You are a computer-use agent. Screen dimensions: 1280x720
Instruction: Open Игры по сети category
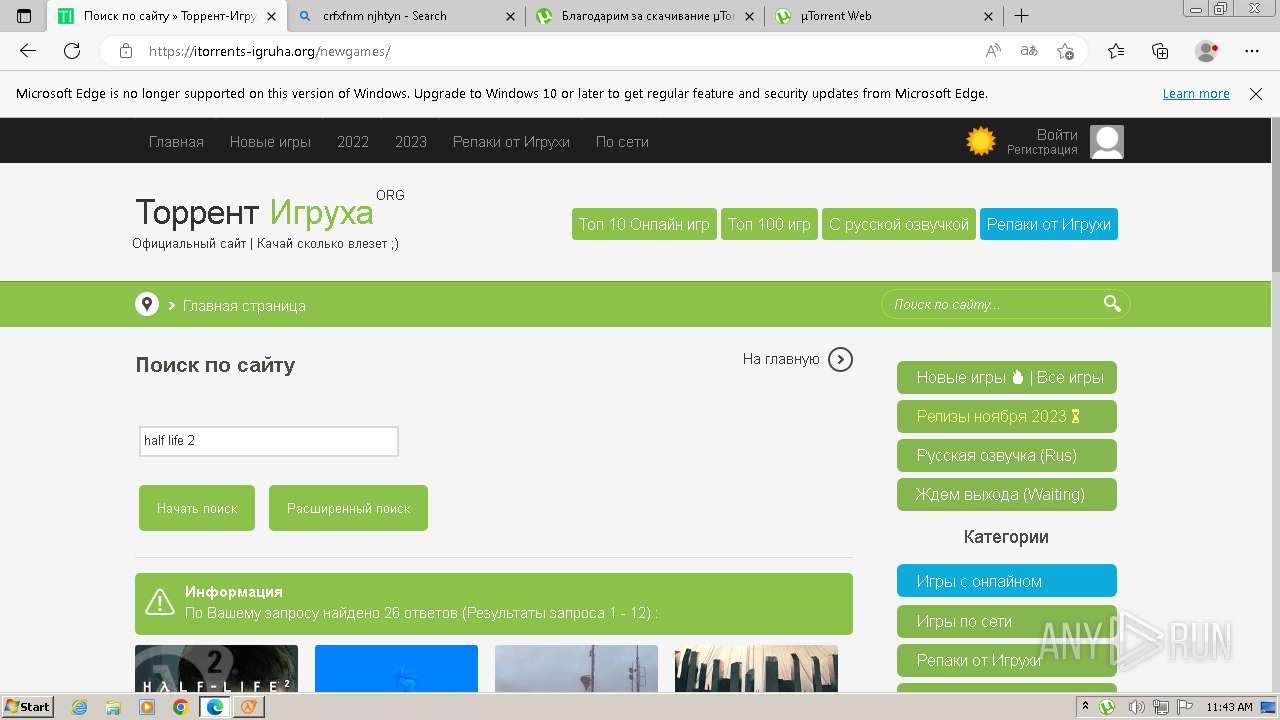point(1007,621)
